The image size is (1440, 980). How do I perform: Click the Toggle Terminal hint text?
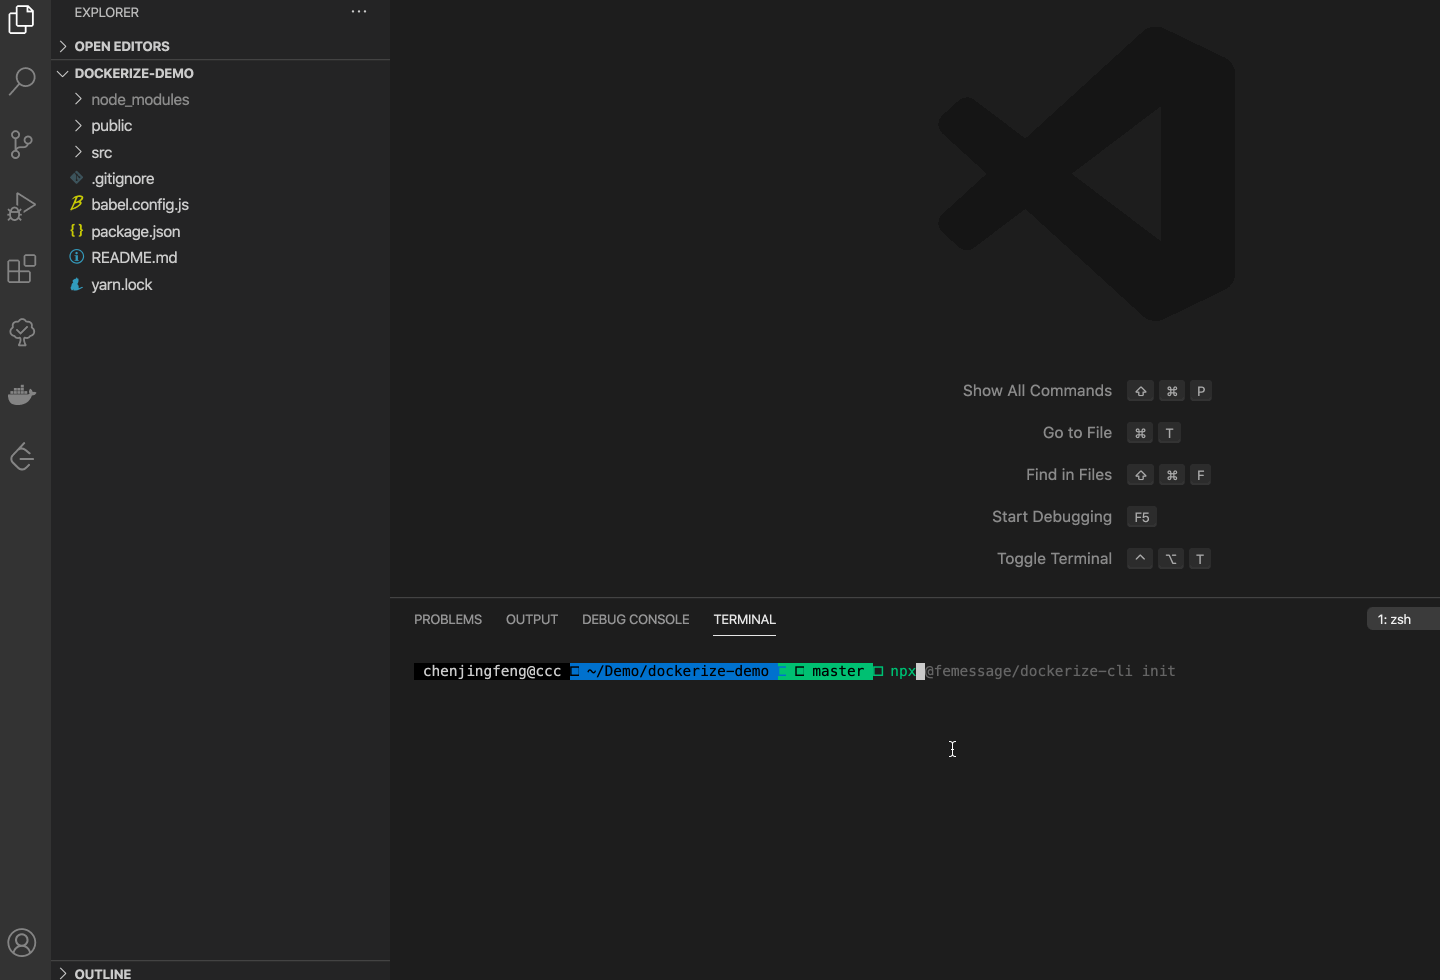tap(1054, 559)
